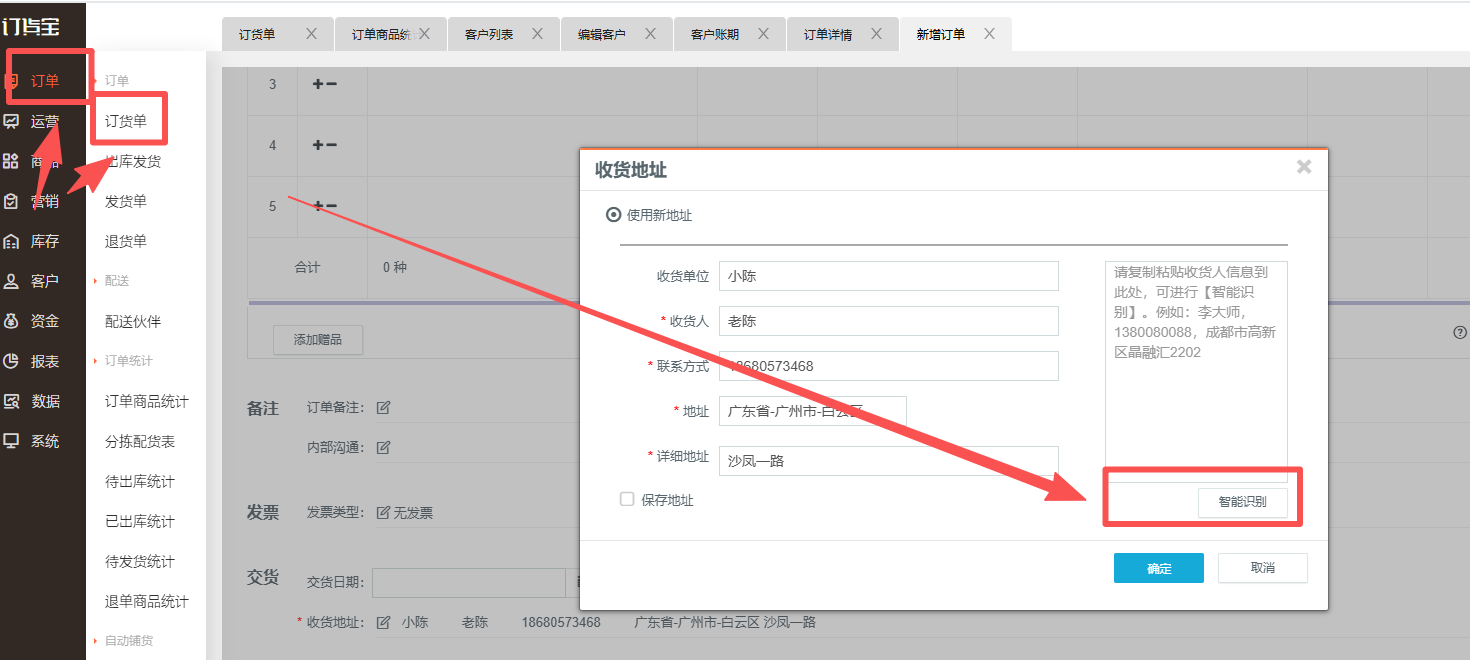Switch to the 订单商品统计 tab
This screenshot has width=1470, height=660.
pyautogui.click(x=382, y=34)
